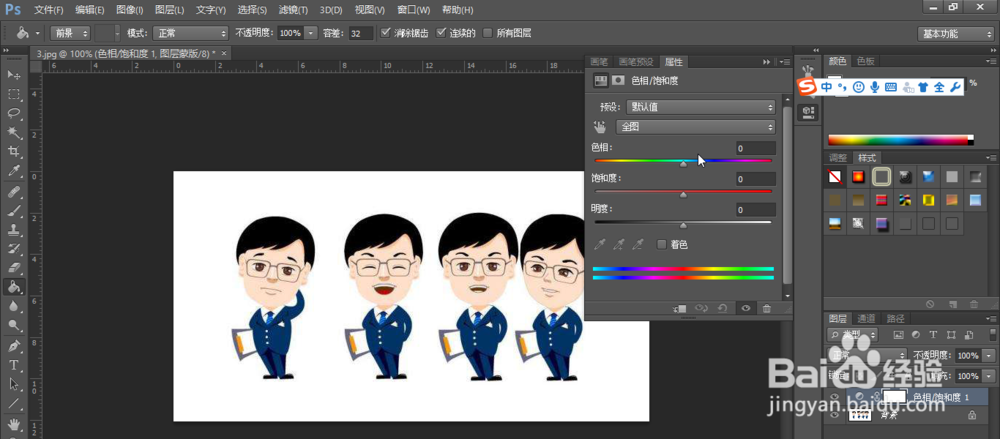This screenshot has width=1000, height=439.
Task: Open the Layers panel 不透明度 dropdown arrow
Action: point(989,355)
